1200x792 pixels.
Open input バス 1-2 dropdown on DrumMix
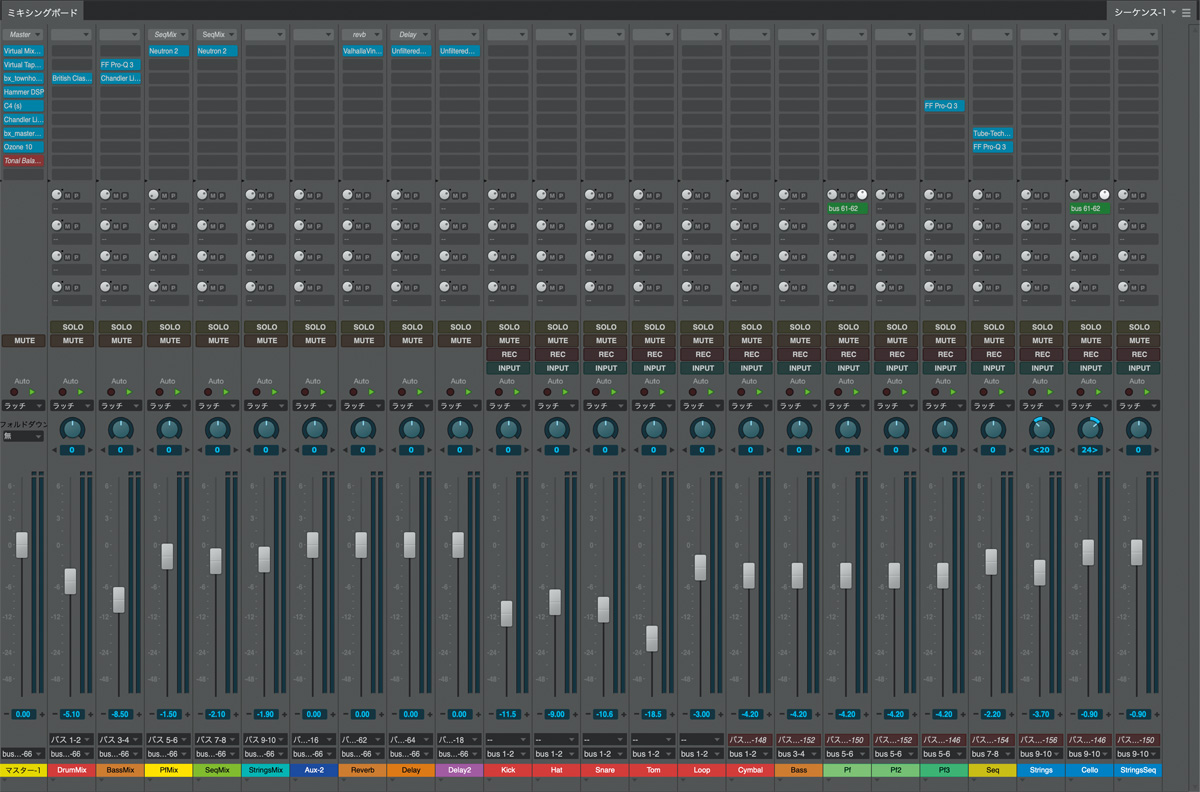pyautogui.click(x=73, y=740)
